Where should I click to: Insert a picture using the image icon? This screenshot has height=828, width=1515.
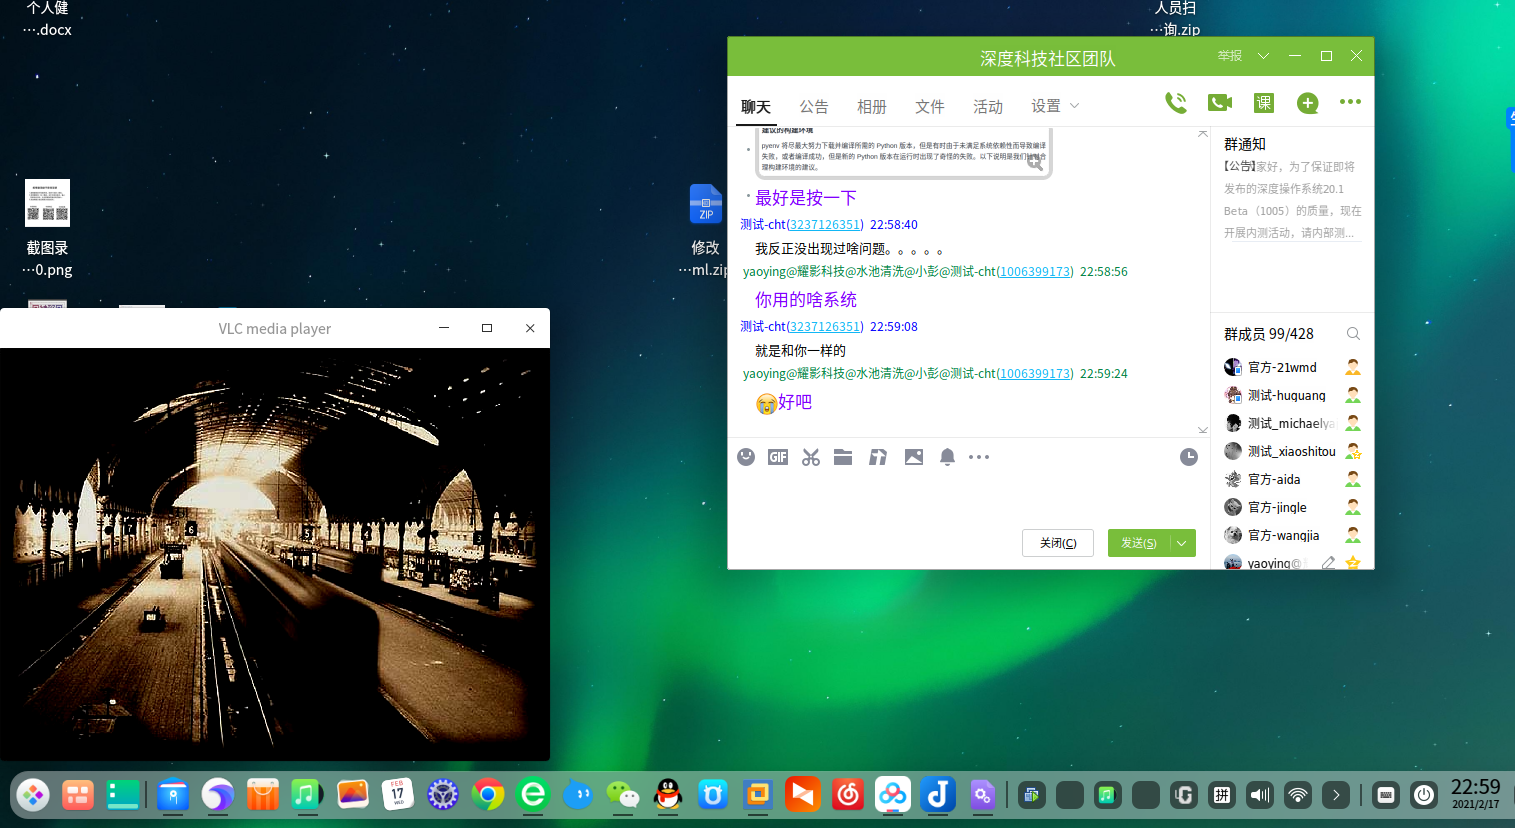pyautogui.click(x=914, y=457)
